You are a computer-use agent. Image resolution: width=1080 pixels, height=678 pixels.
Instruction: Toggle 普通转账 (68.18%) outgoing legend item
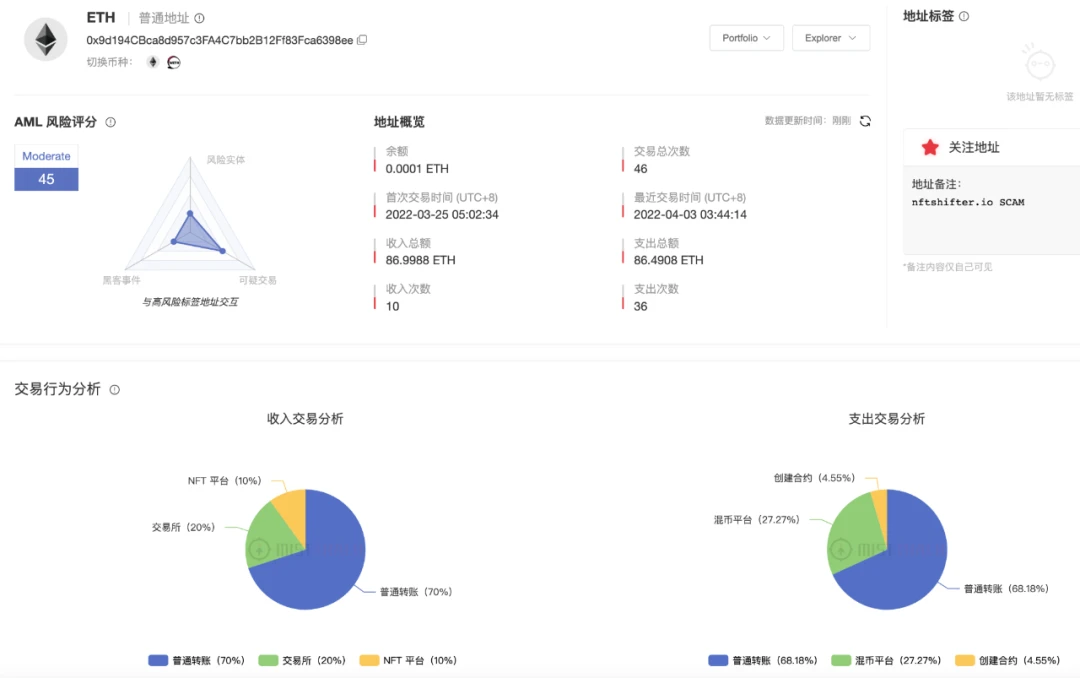pos(762,660)
